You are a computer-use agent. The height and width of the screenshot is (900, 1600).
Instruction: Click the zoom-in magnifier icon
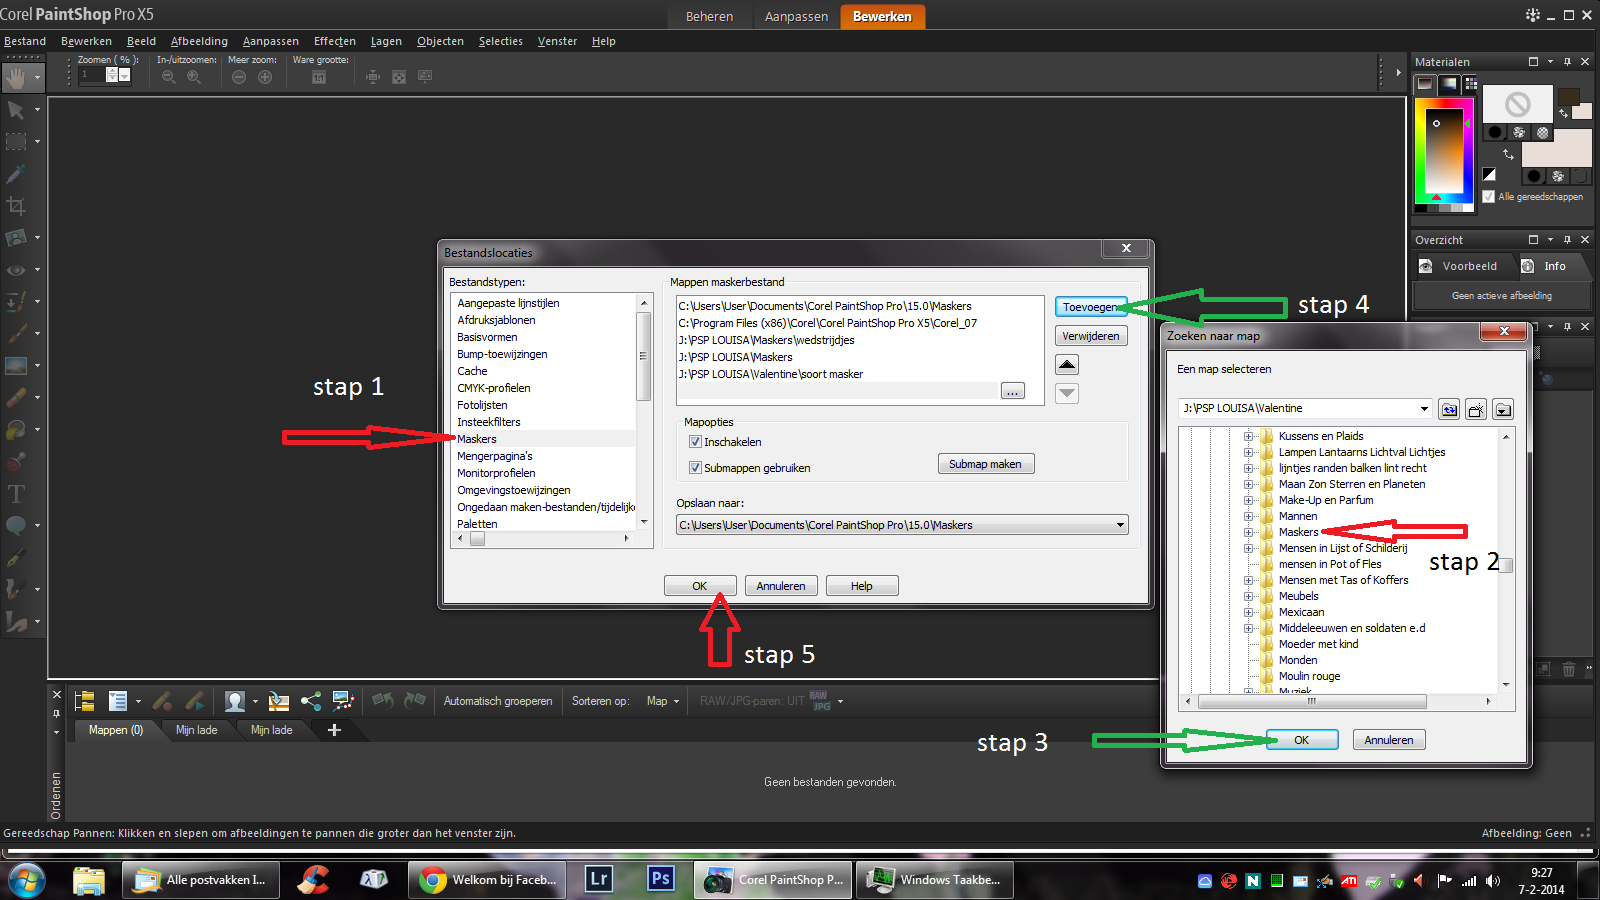(194, 77)
